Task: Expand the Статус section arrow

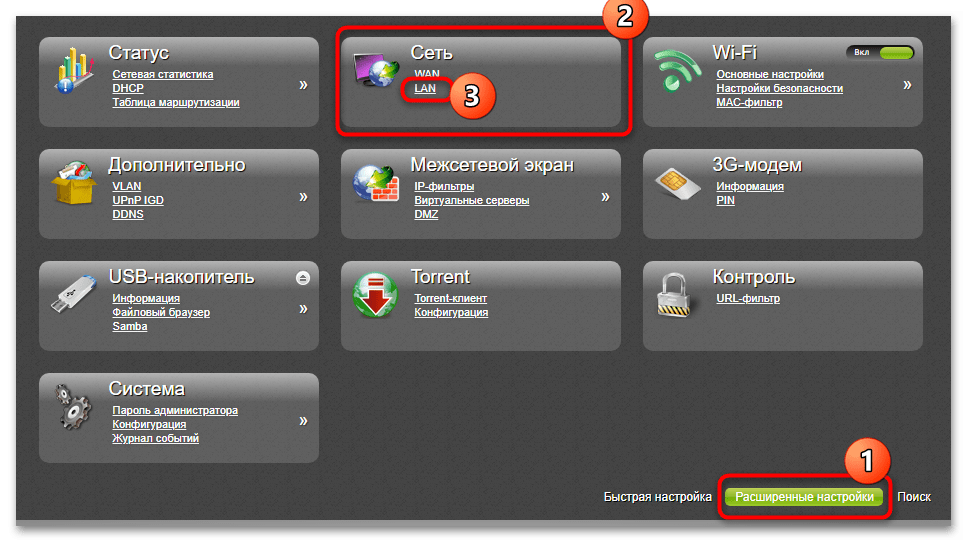Action: (x=303, y=85)
